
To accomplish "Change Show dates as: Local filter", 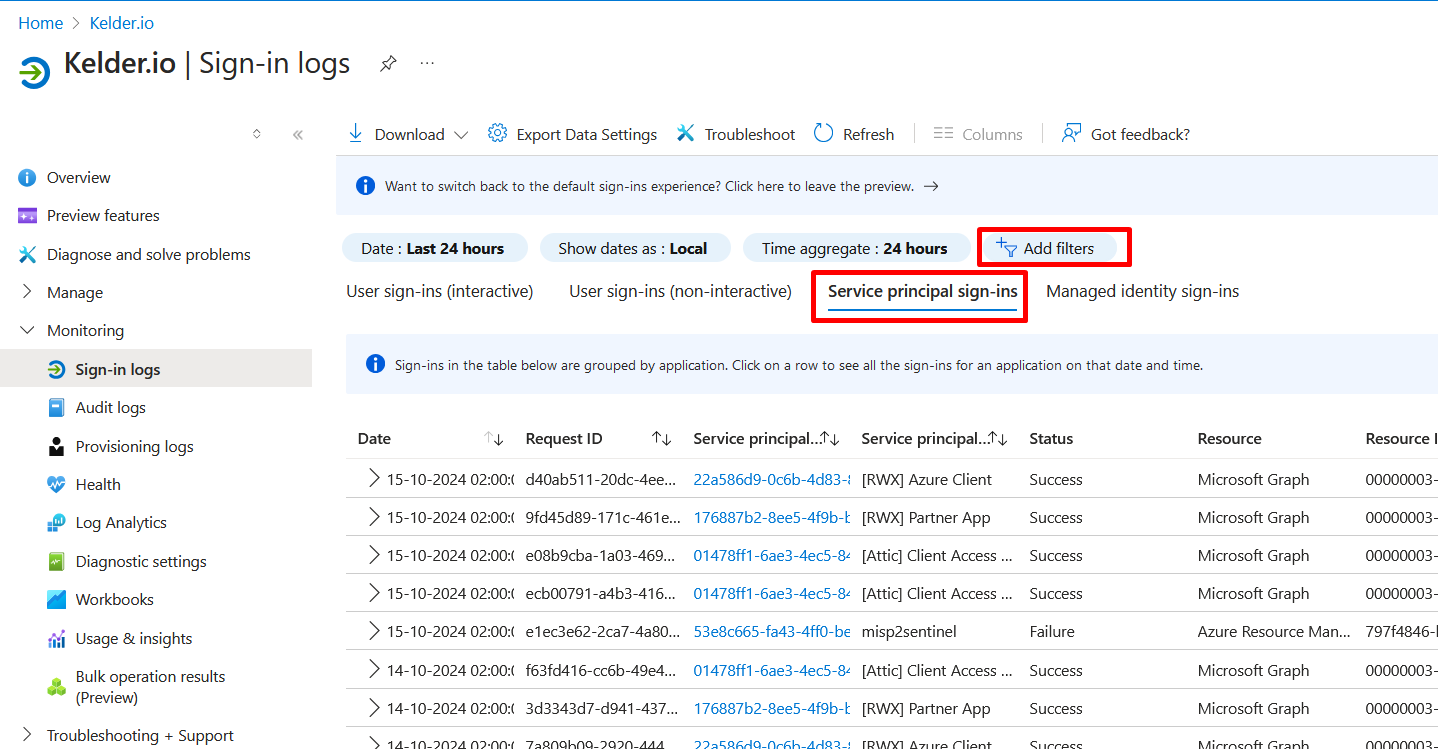I will pos(634,248).
